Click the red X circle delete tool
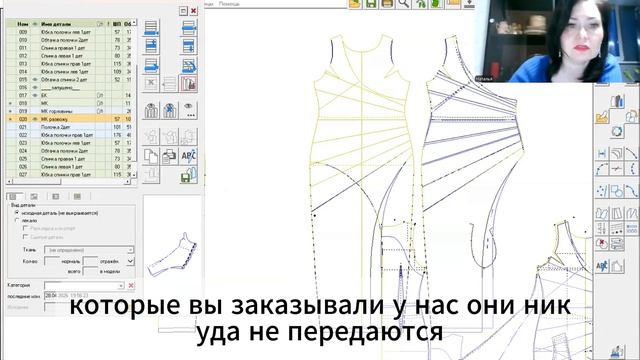 [x=602, y=244]
